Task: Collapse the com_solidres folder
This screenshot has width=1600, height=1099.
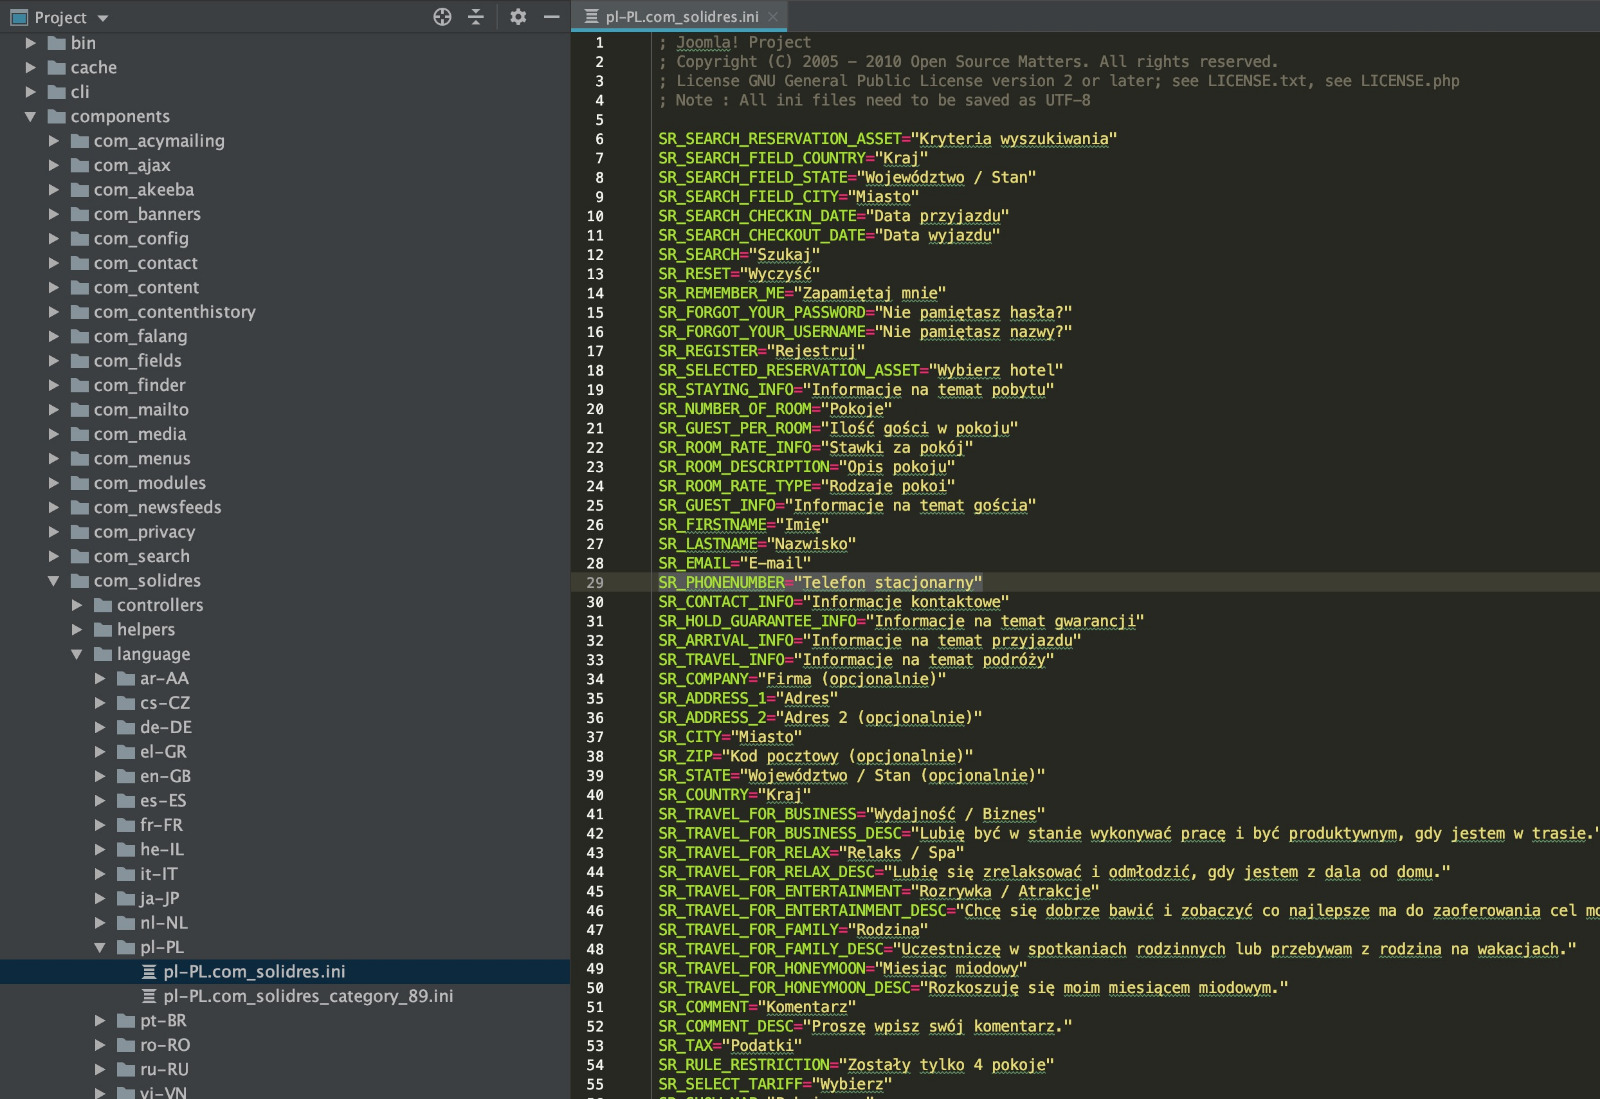Action: pos(54,581)
